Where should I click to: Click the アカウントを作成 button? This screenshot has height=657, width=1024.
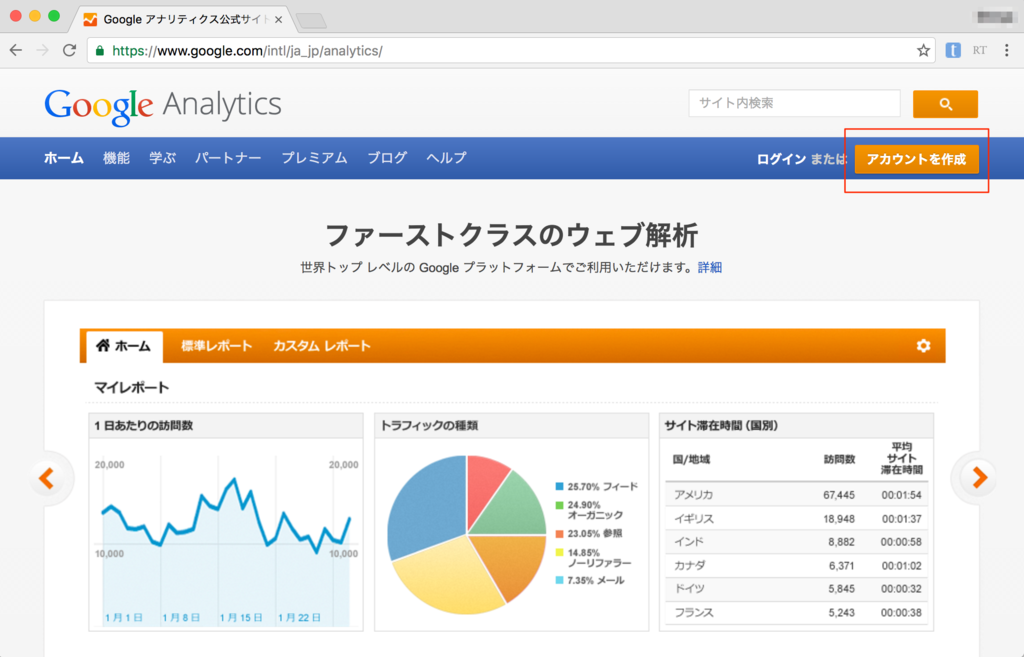[916, 159]
